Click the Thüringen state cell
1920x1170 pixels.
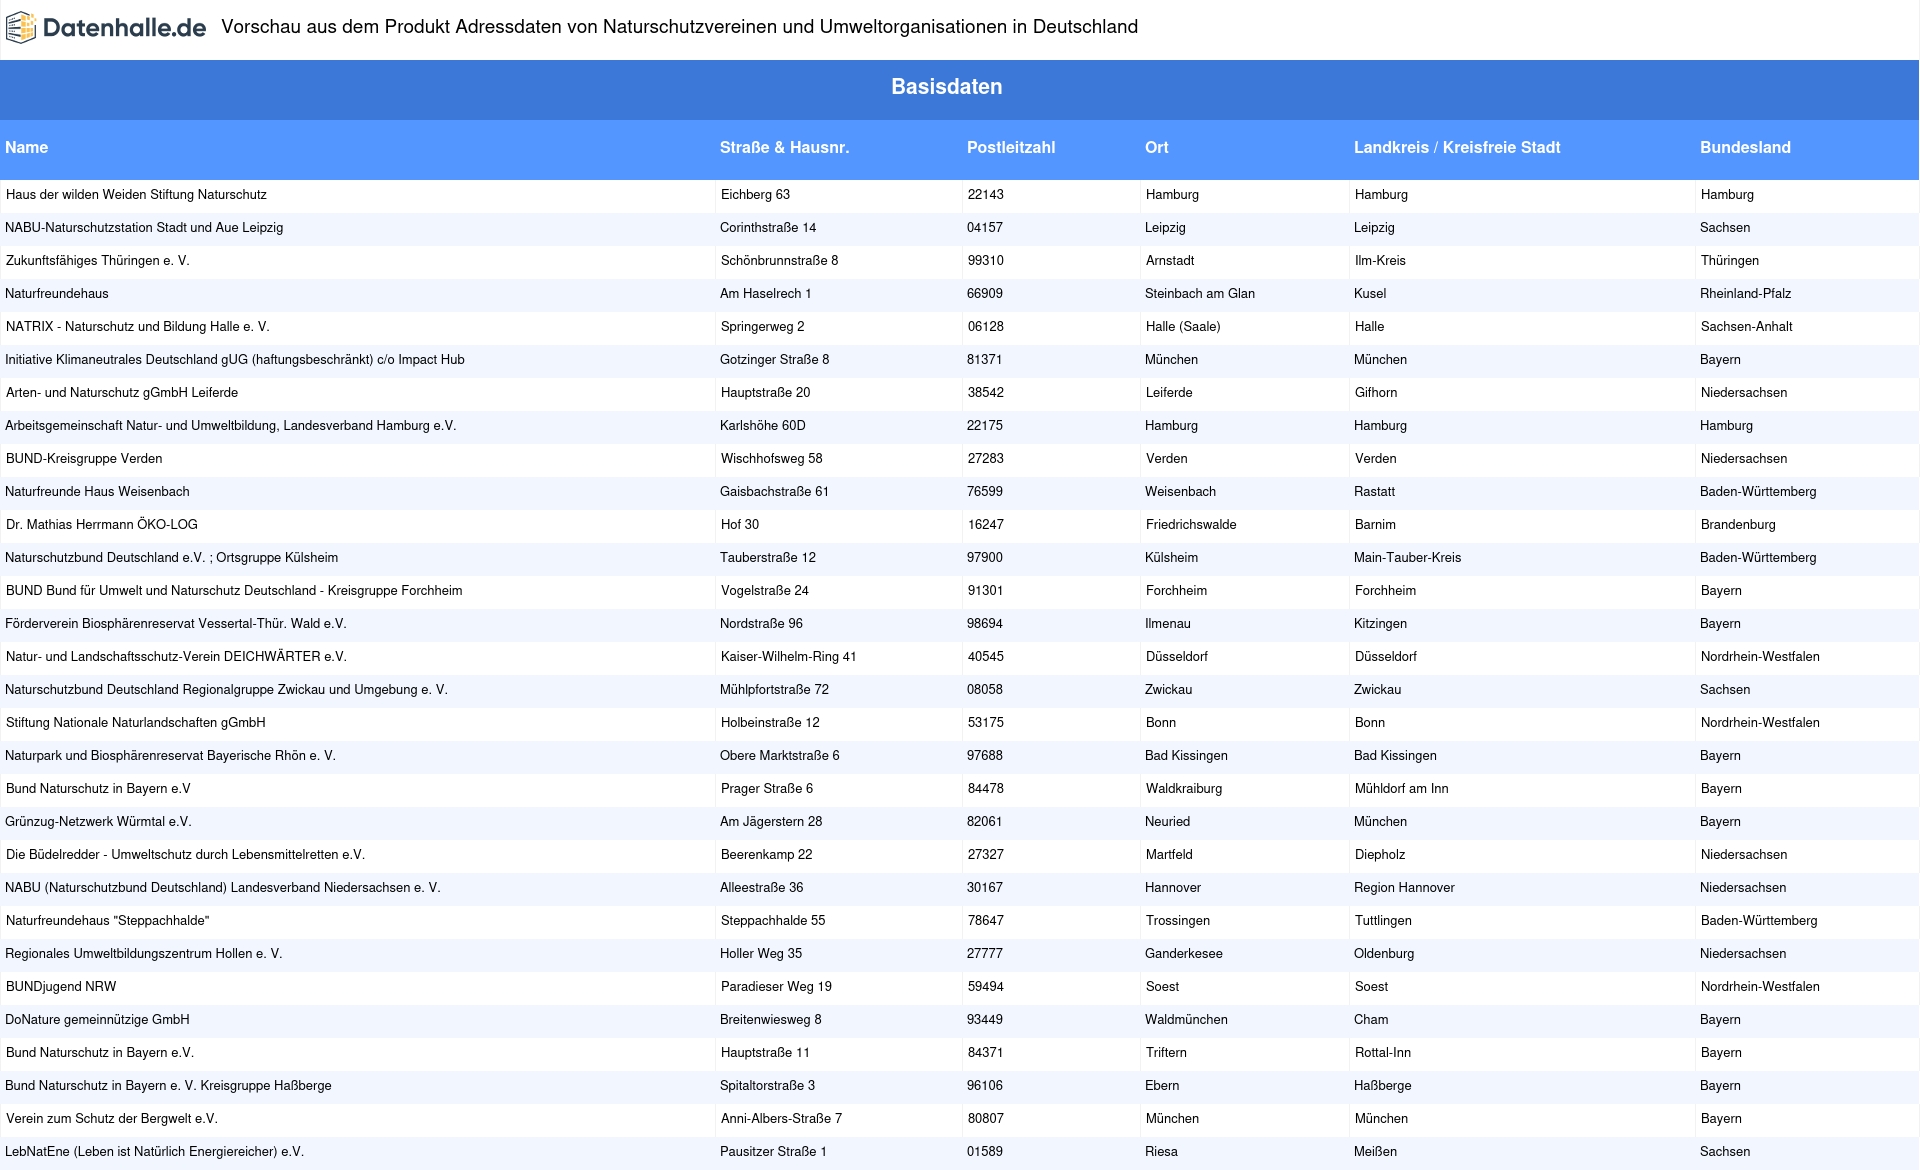click(x=1730, y=261)
